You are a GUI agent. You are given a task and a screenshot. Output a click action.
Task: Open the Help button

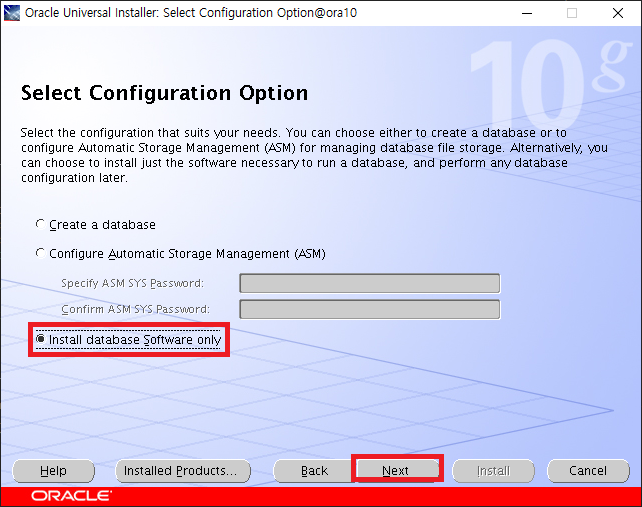54,471
